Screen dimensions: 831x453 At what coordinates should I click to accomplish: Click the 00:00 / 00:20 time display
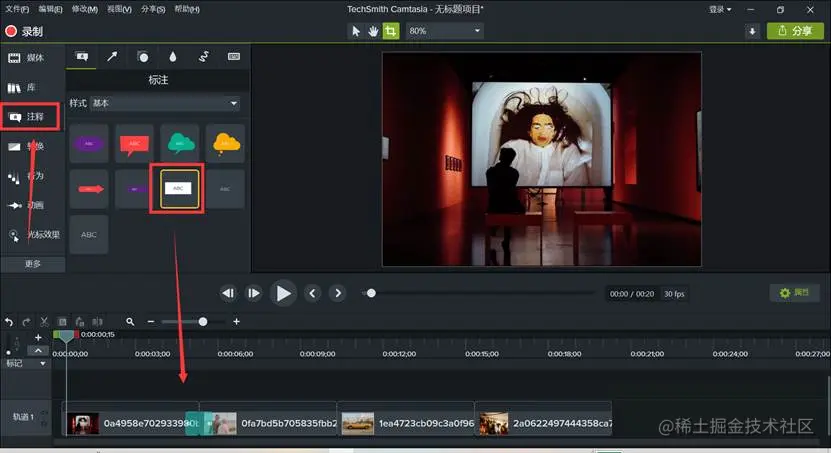coord(632,294)
